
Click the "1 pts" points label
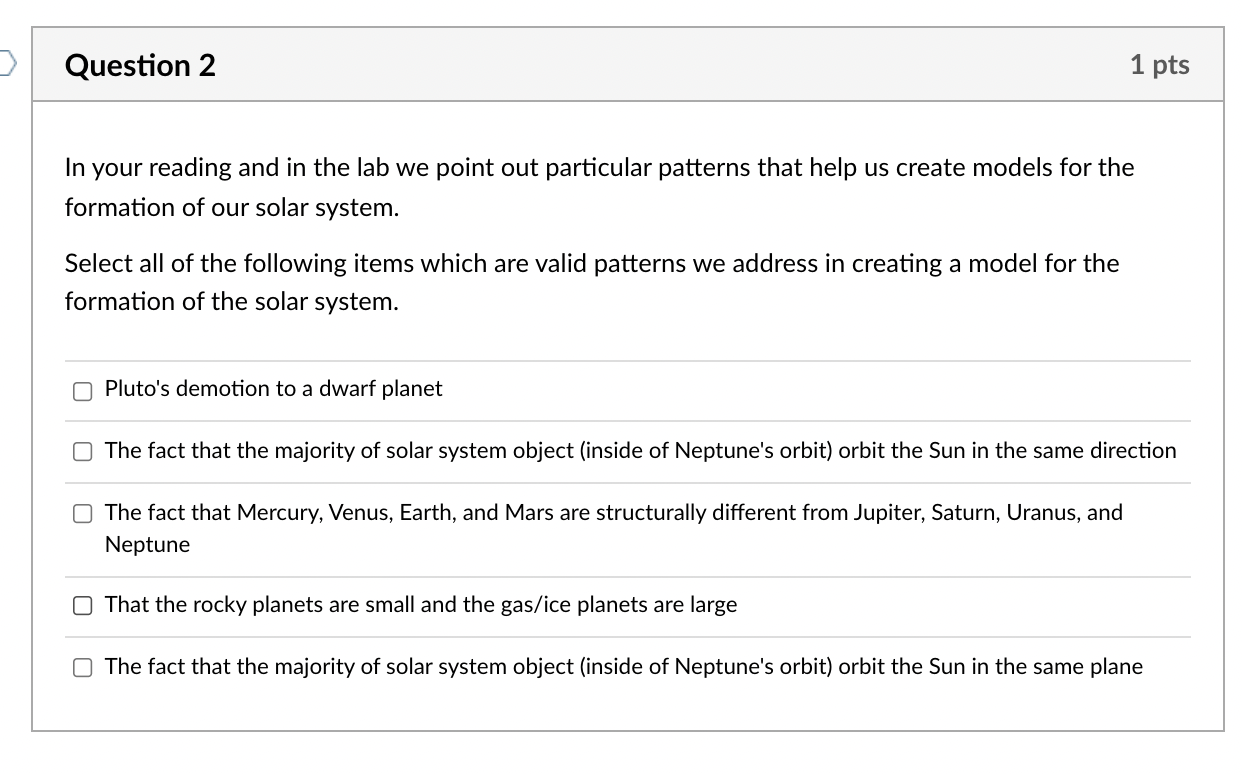(x=1160, y=65)
